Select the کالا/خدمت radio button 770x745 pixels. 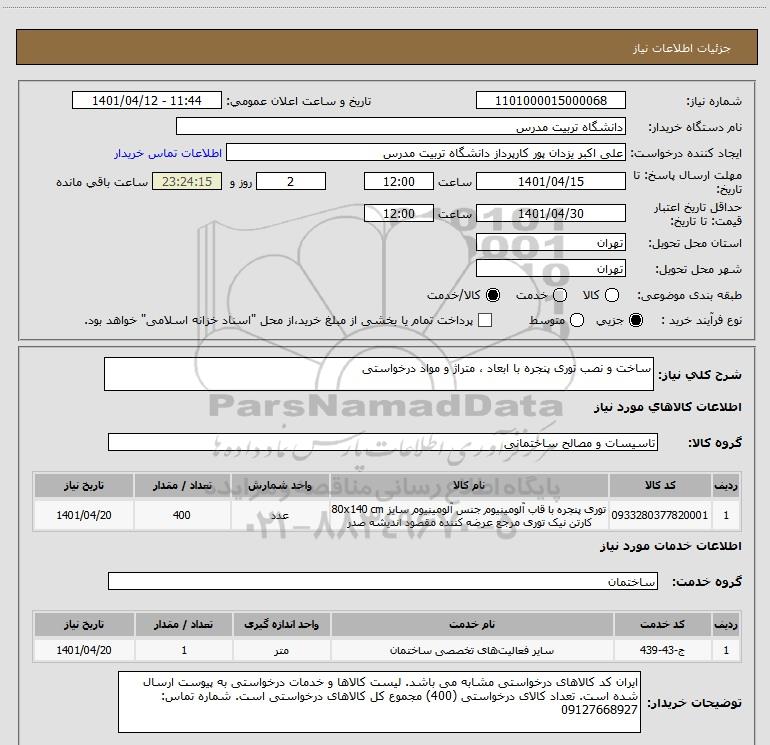[493, 295]
